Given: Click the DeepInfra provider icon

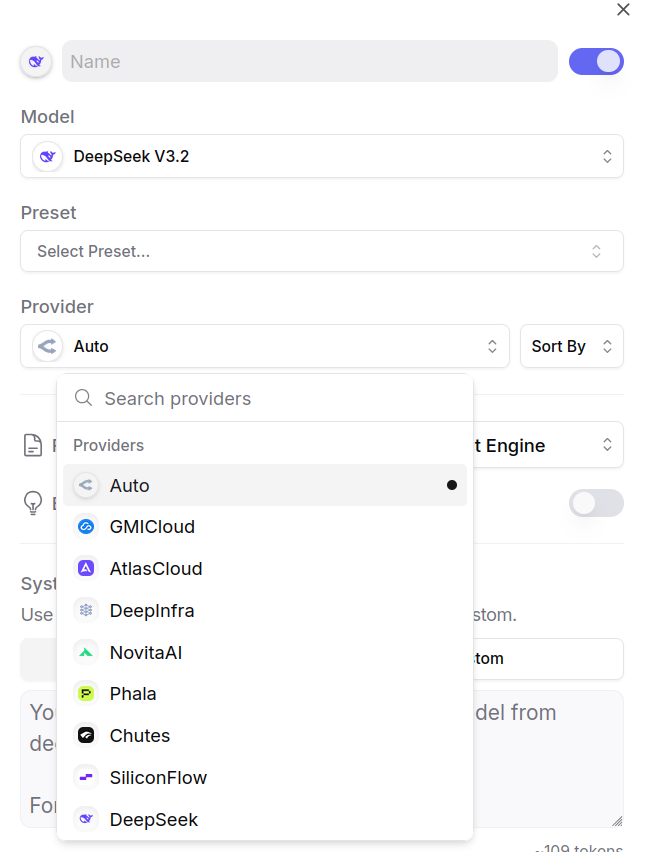Looking at the screenshot, I should coord(86,611).
